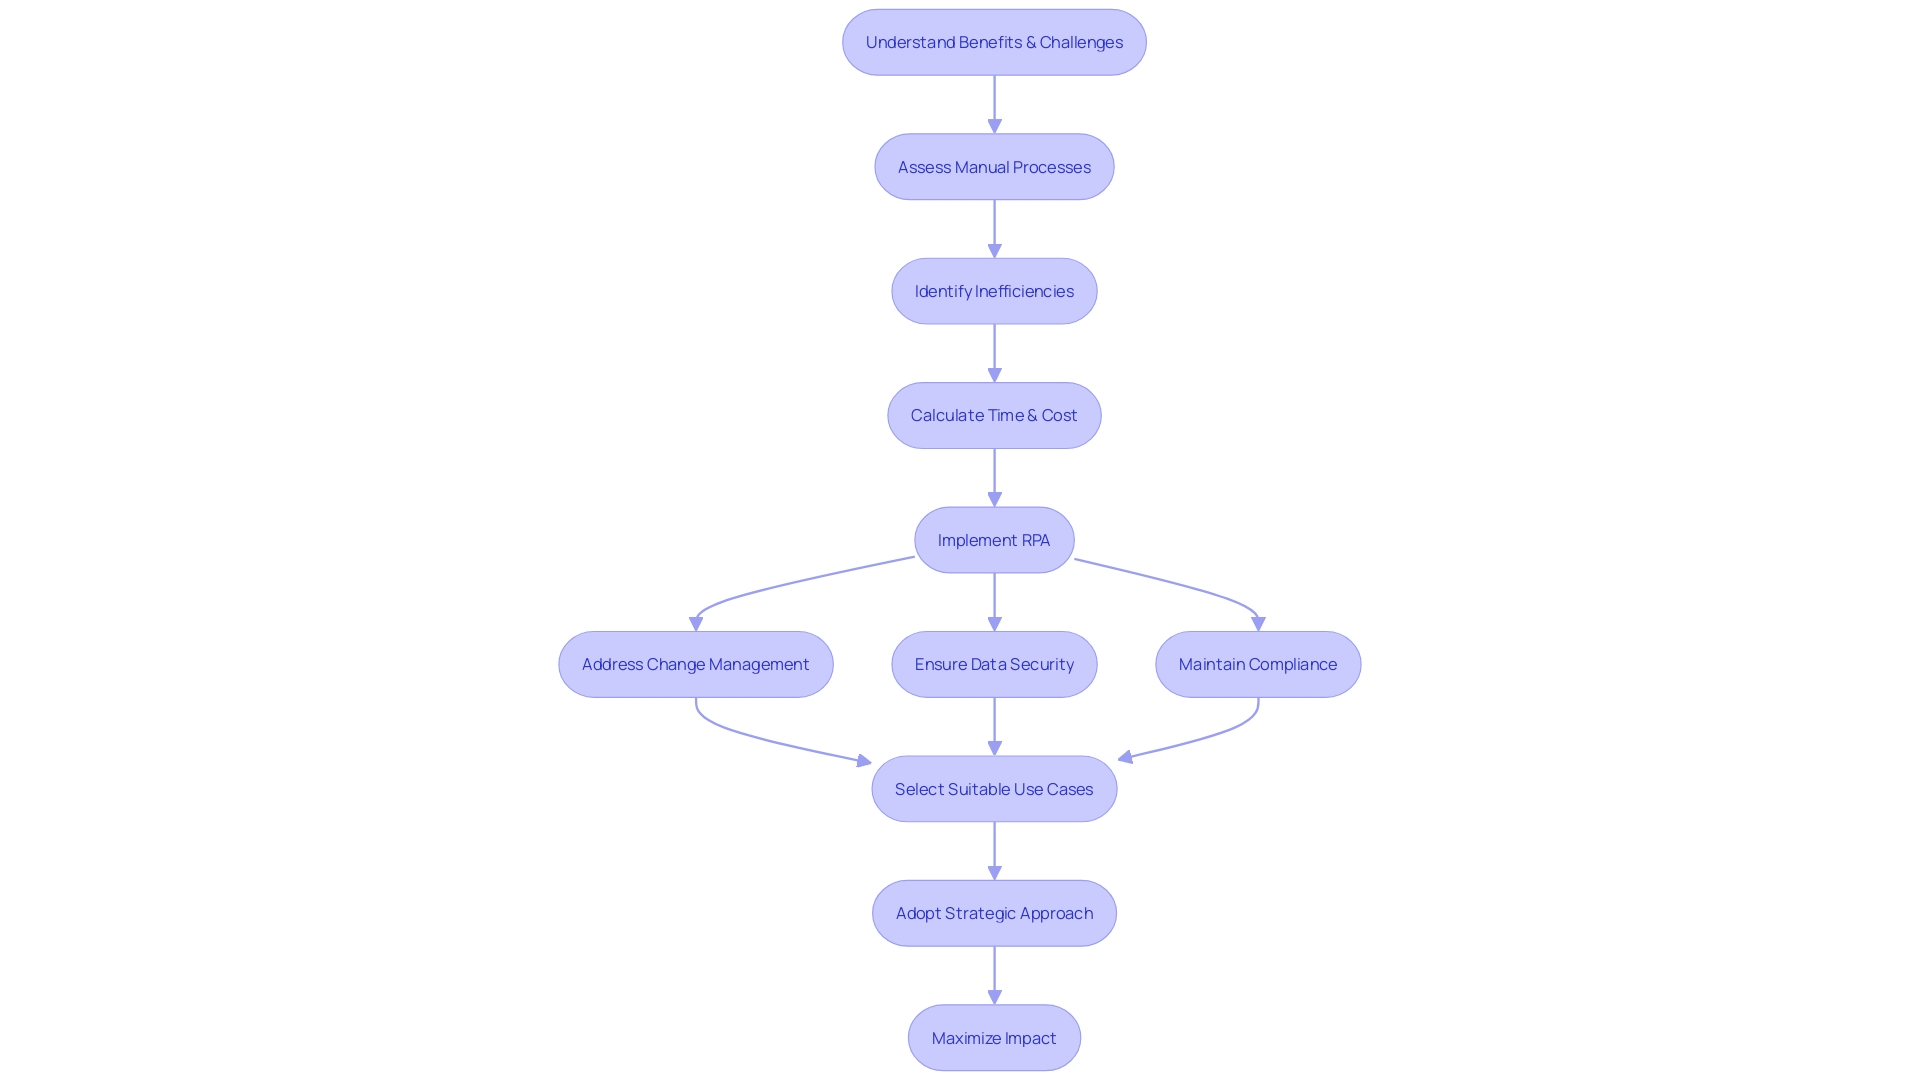Click the Ensure Data Security node

coord(994,663)
